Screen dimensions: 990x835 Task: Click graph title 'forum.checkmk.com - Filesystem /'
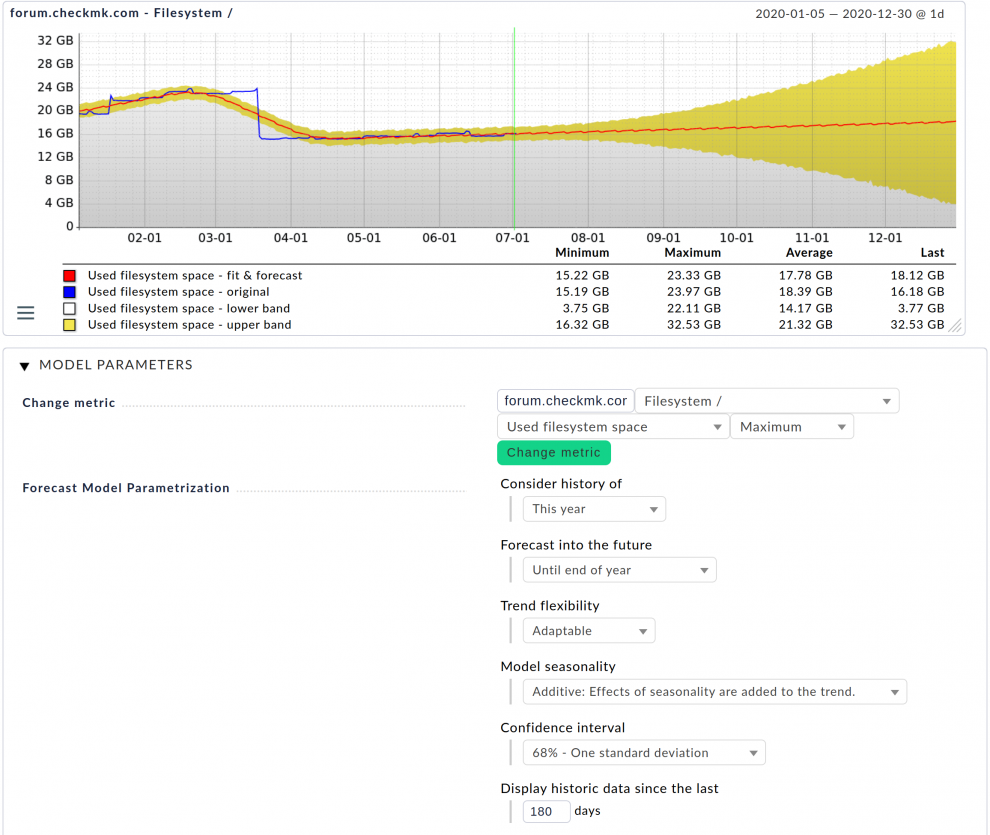pyautogui.click(x=121, y=13)
